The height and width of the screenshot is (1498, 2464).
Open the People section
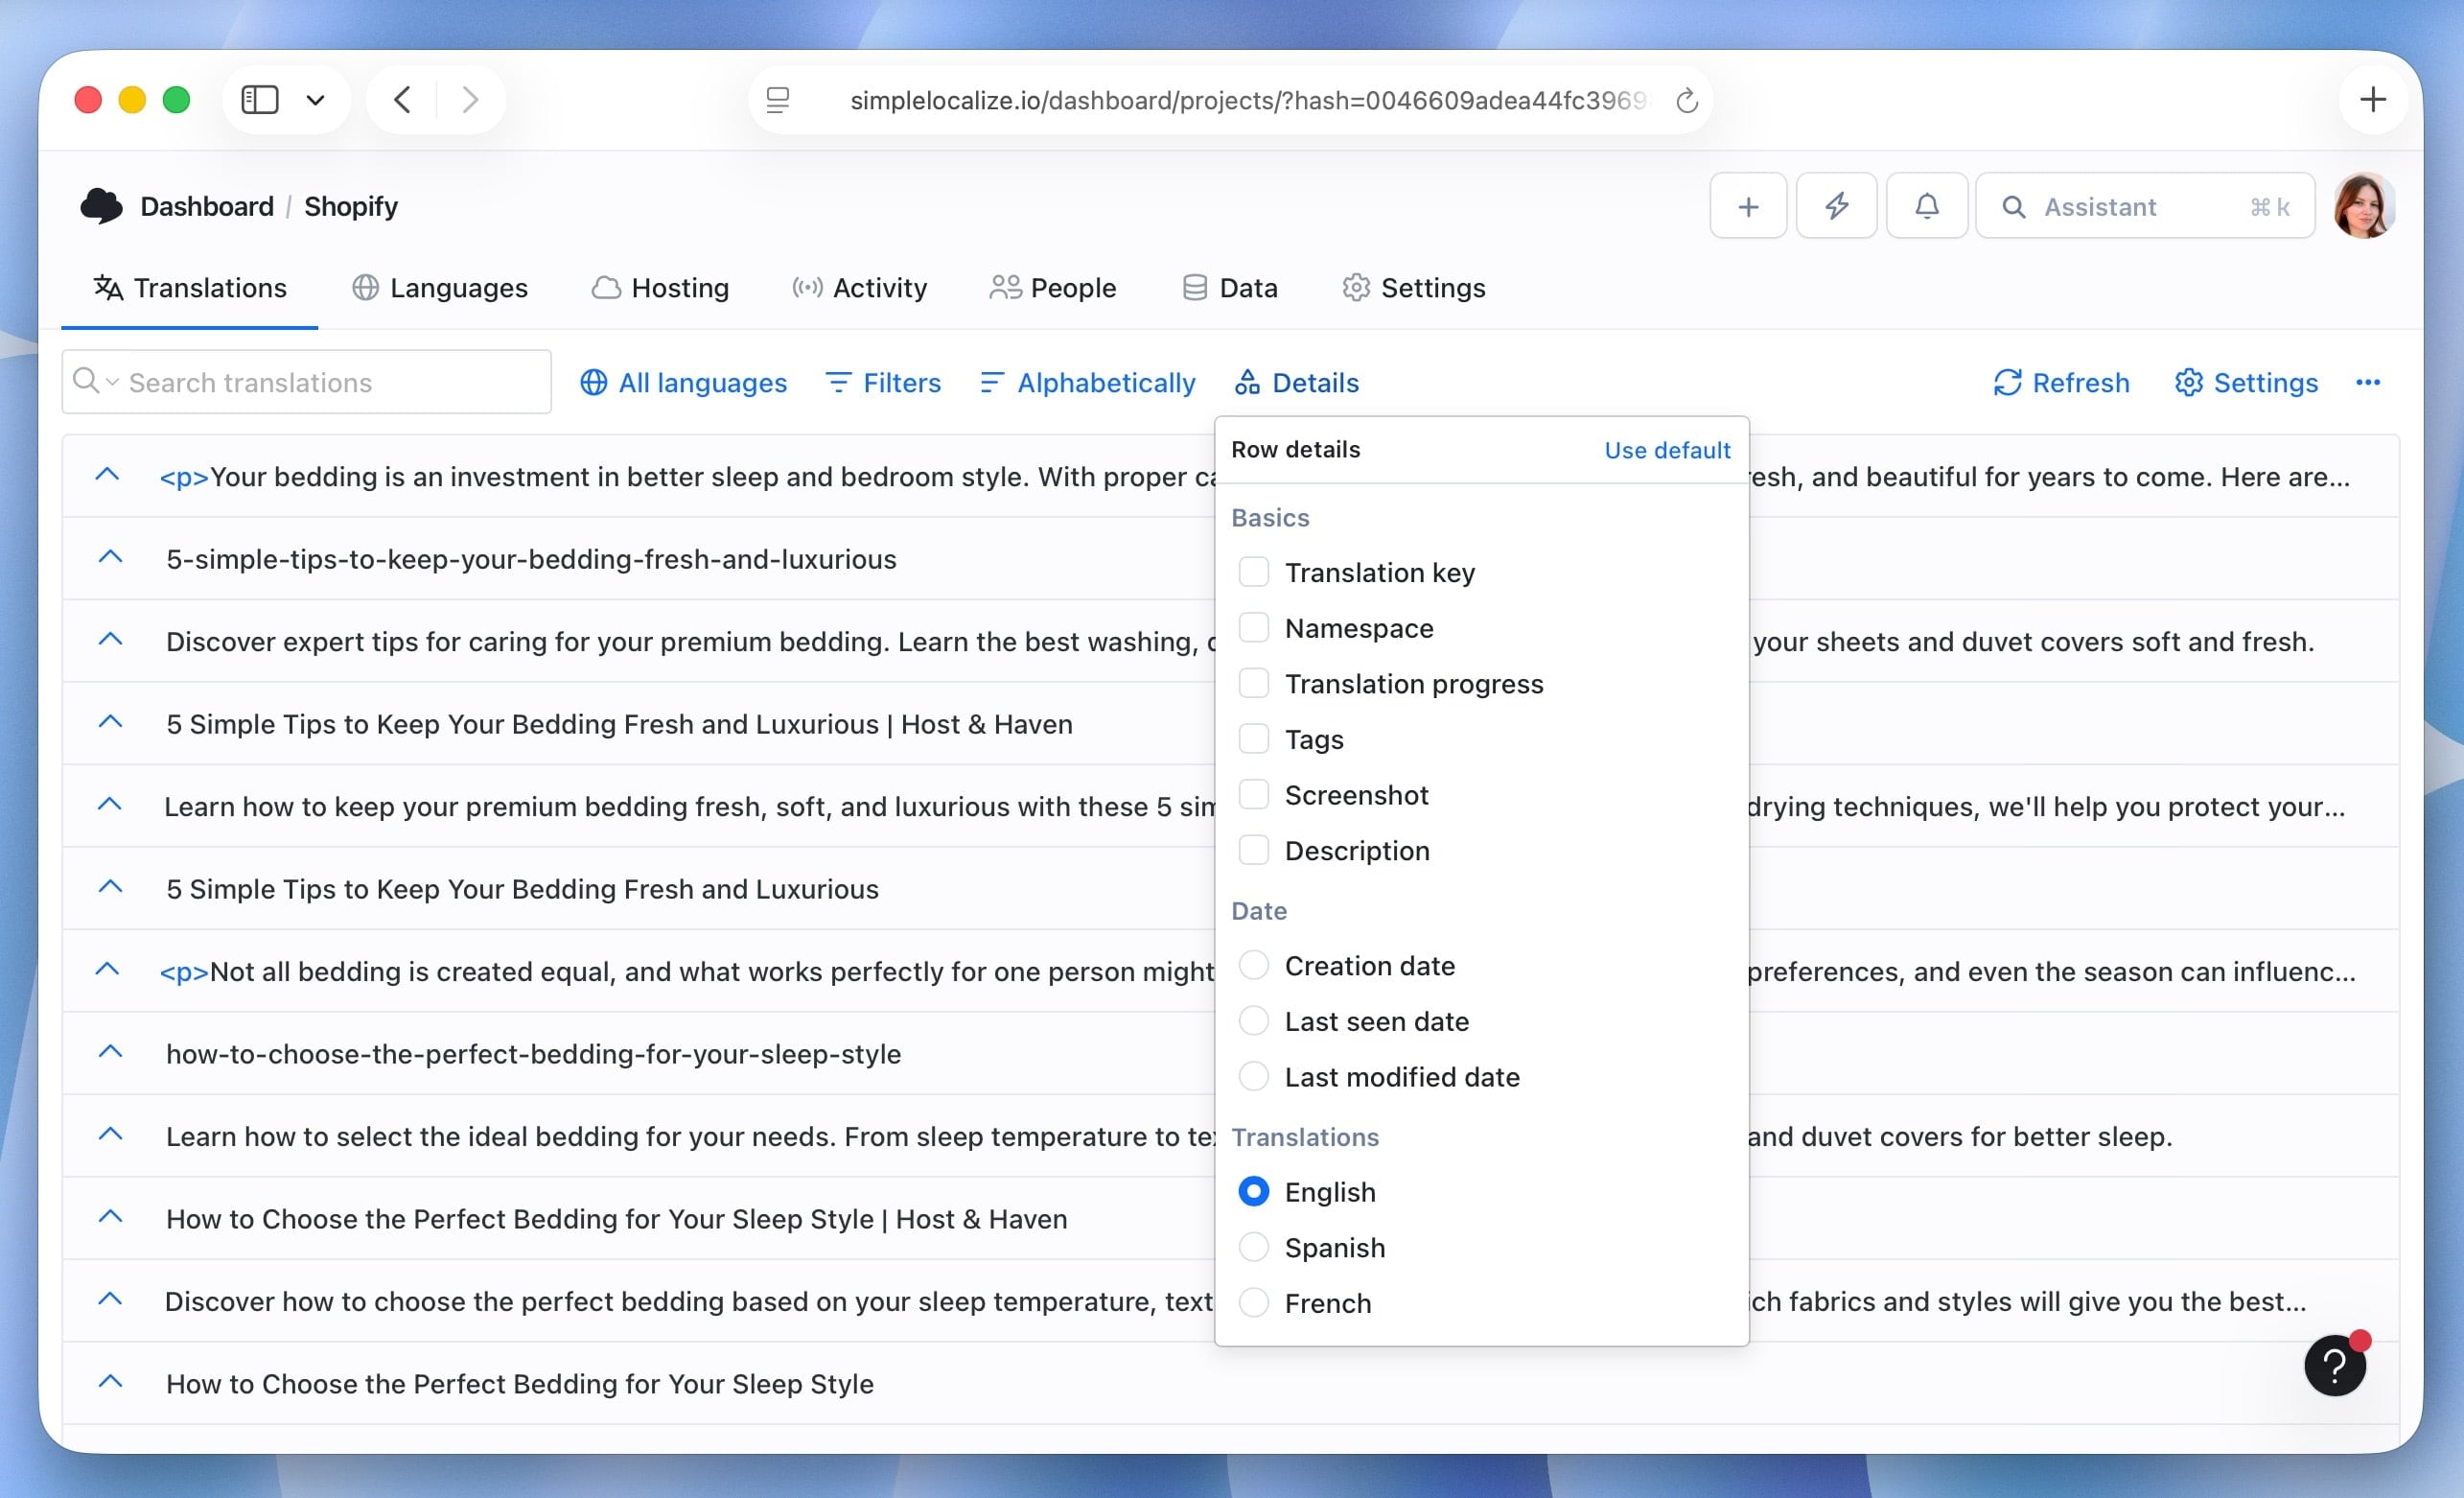1052,287
